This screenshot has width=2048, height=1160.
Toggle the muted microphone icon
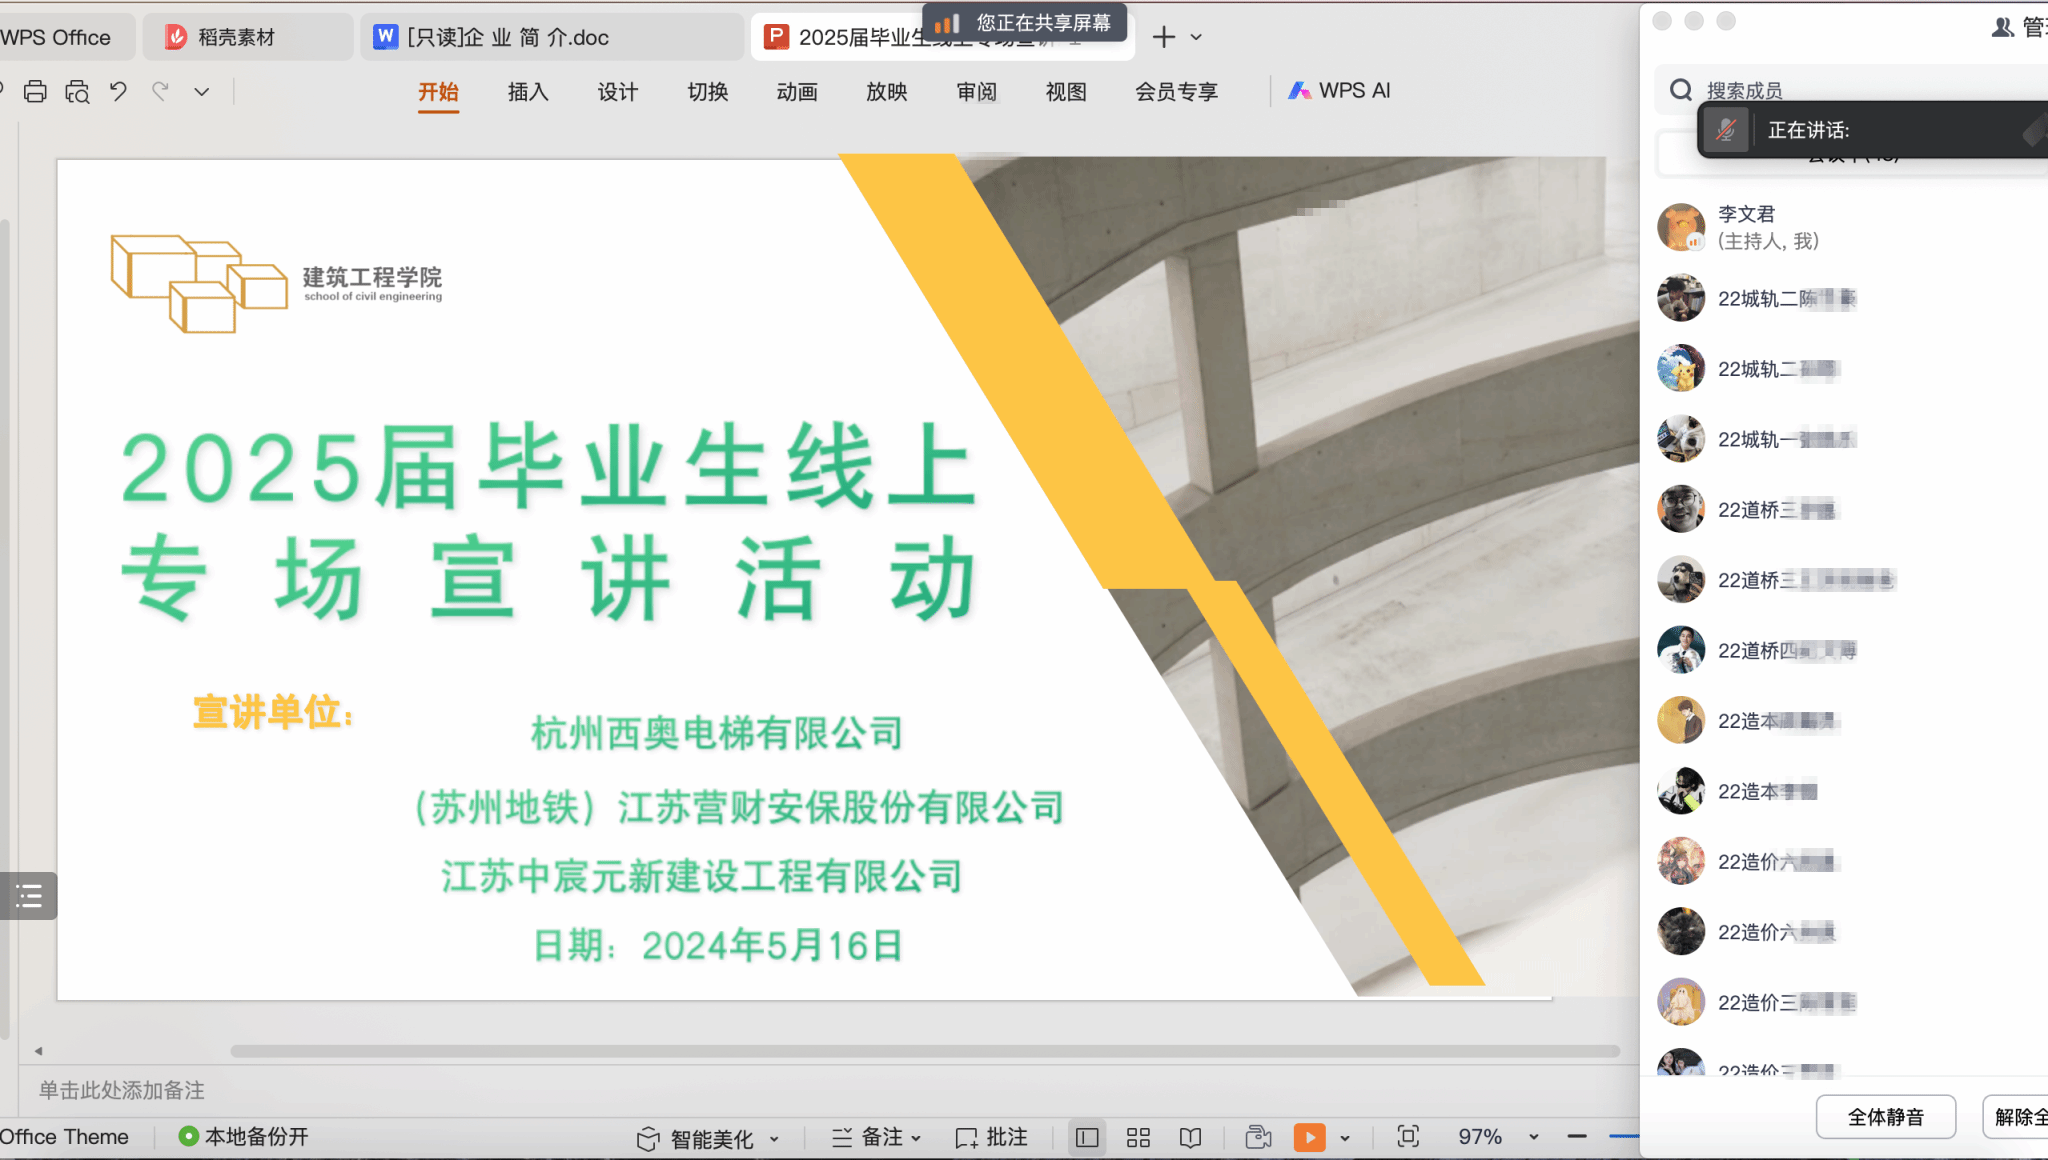click(1726, 130)
